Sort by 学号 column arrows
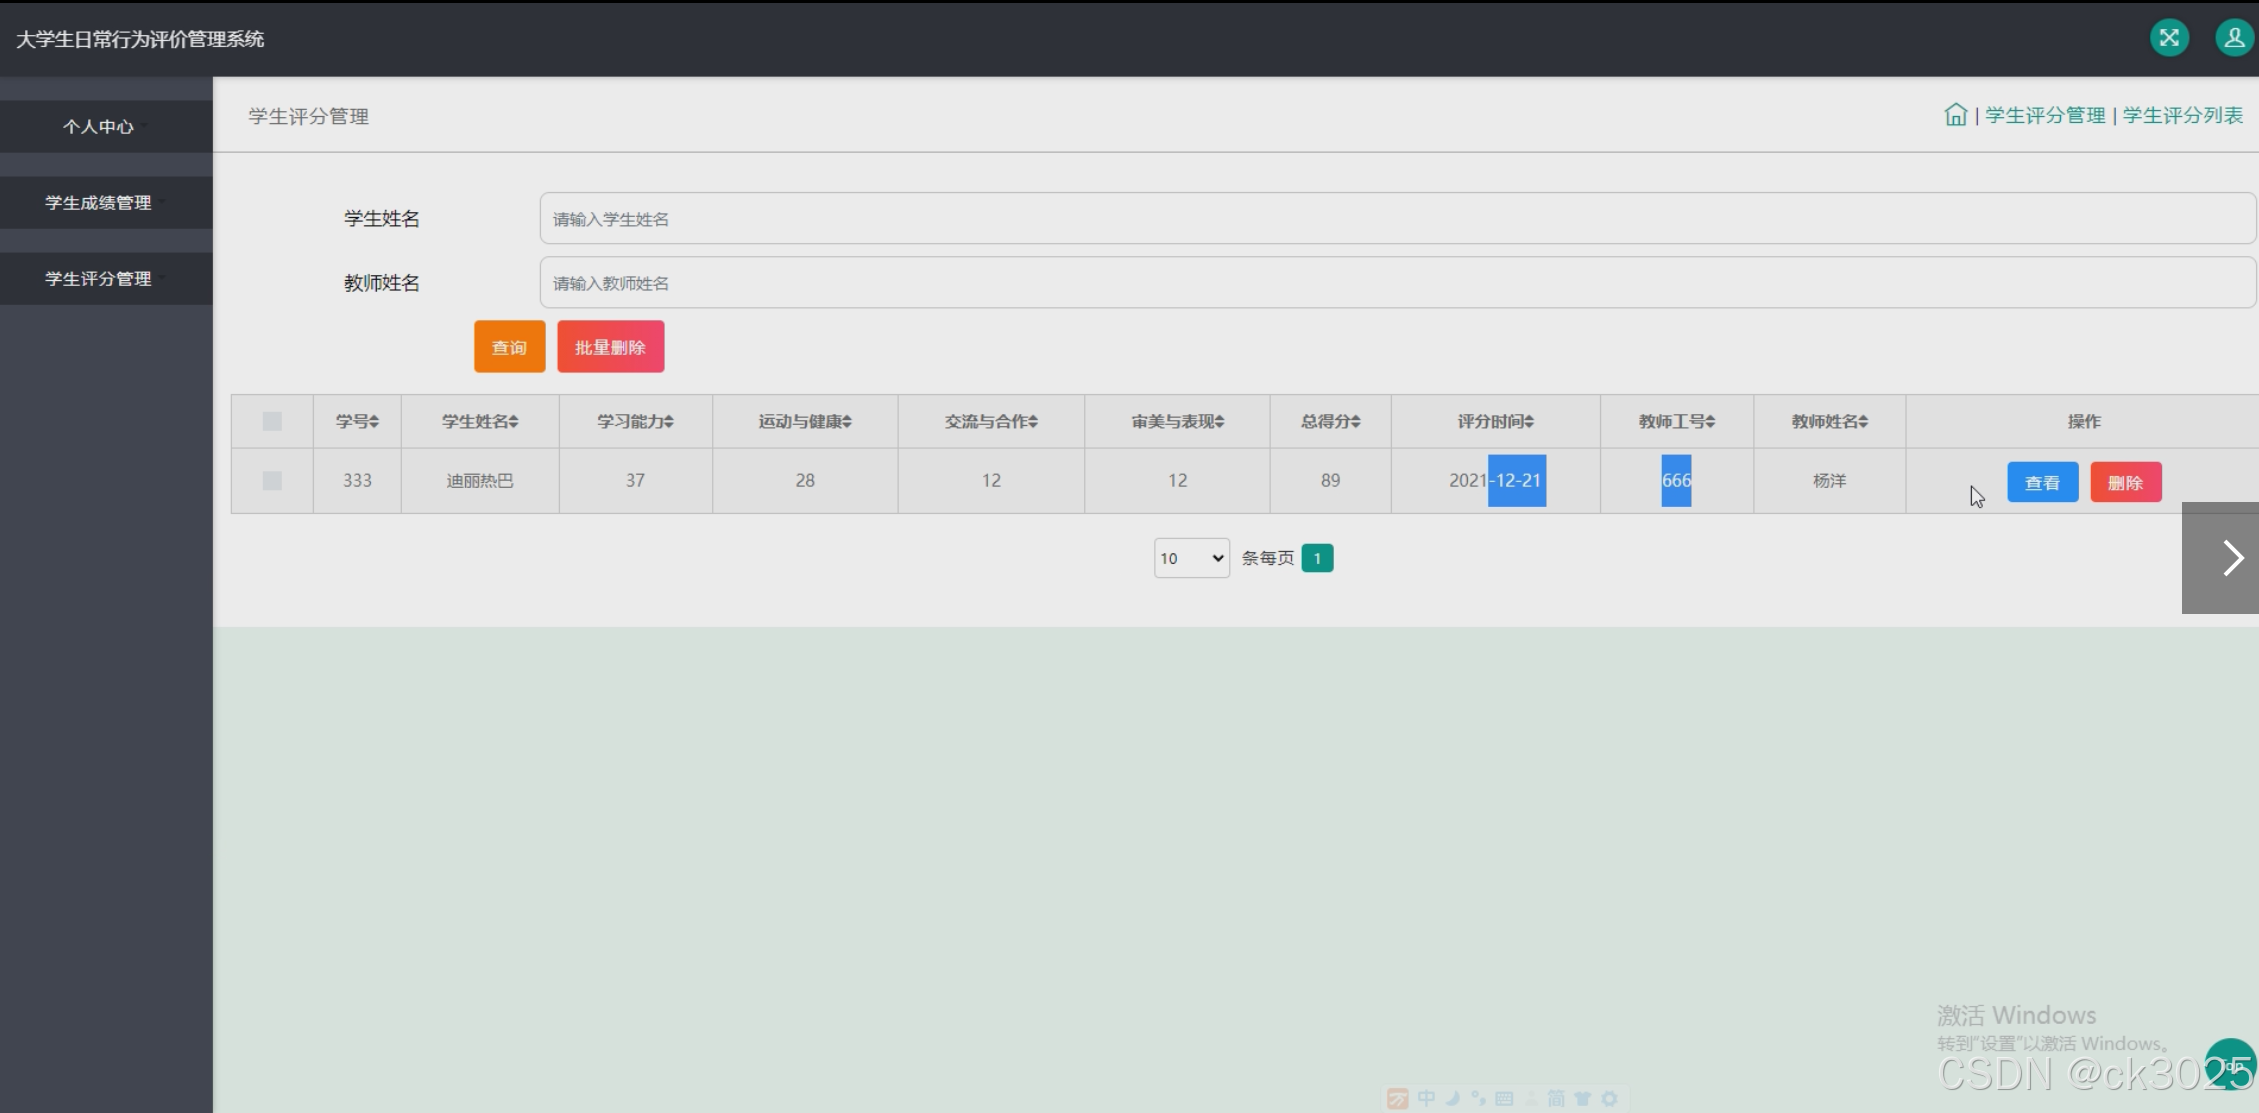 (x=374, y=422)
